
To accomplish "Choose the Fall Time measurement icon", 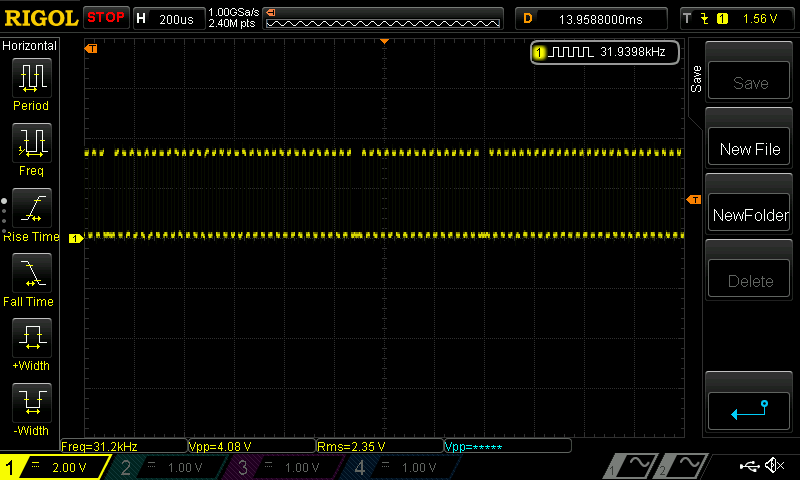I will click(31, 273).
